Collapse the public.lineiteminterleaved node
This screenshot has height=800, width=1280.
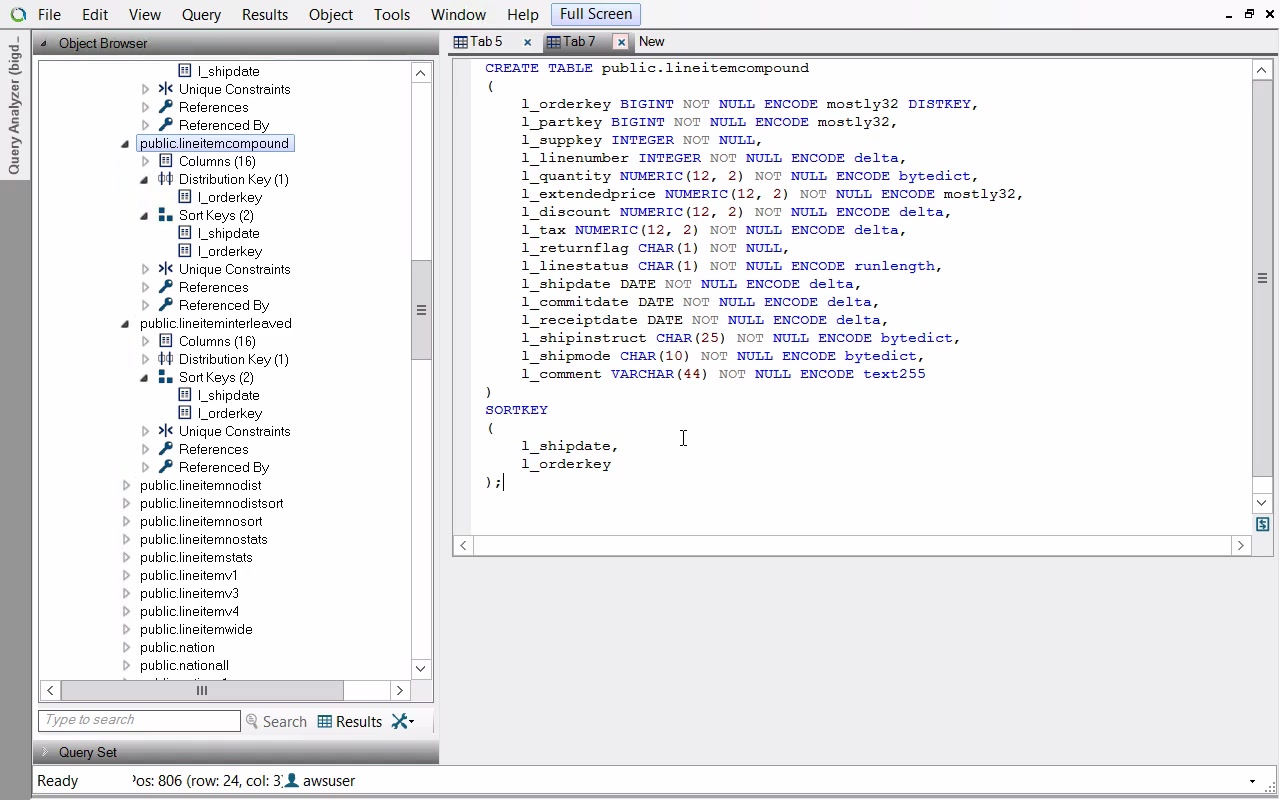[126, 323]
